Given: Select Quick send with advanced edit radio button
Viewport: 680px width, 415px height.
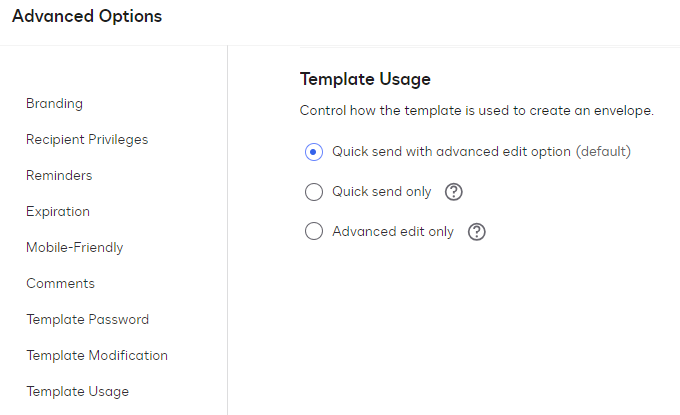Looking at the screenshot, I should point(314,152).
